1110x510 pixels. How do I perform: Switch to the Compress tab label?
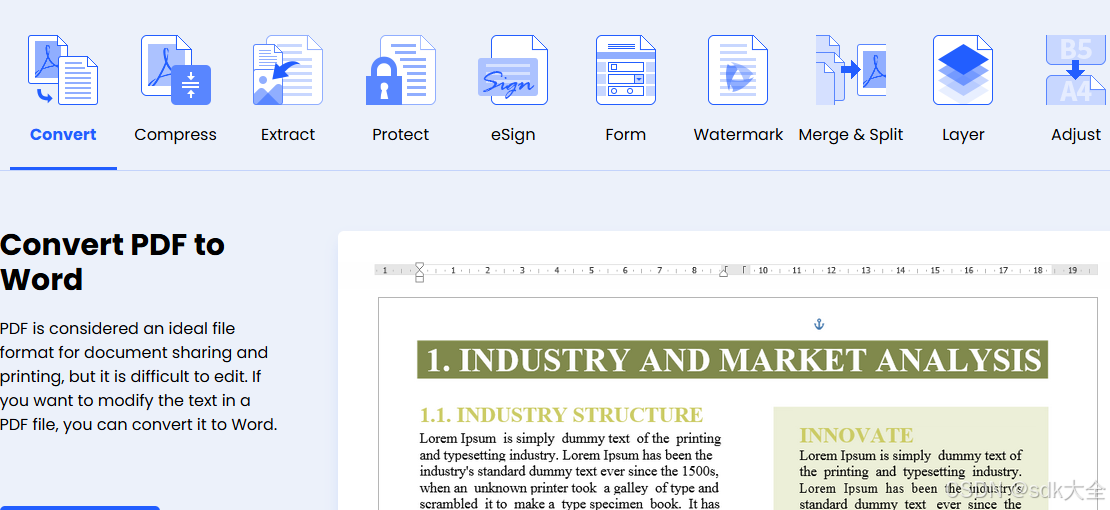coord(176,135)
